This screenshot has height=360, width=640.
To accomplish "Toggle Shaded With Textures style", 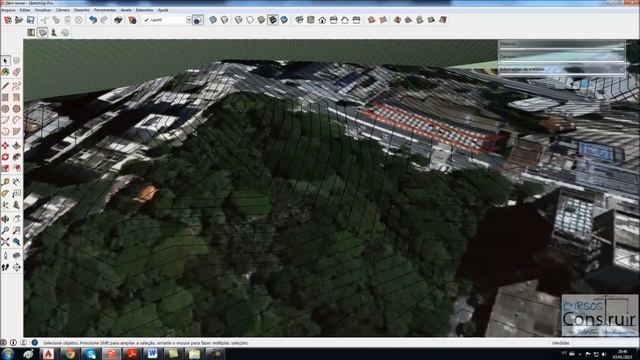I will (x=273, y=20).
